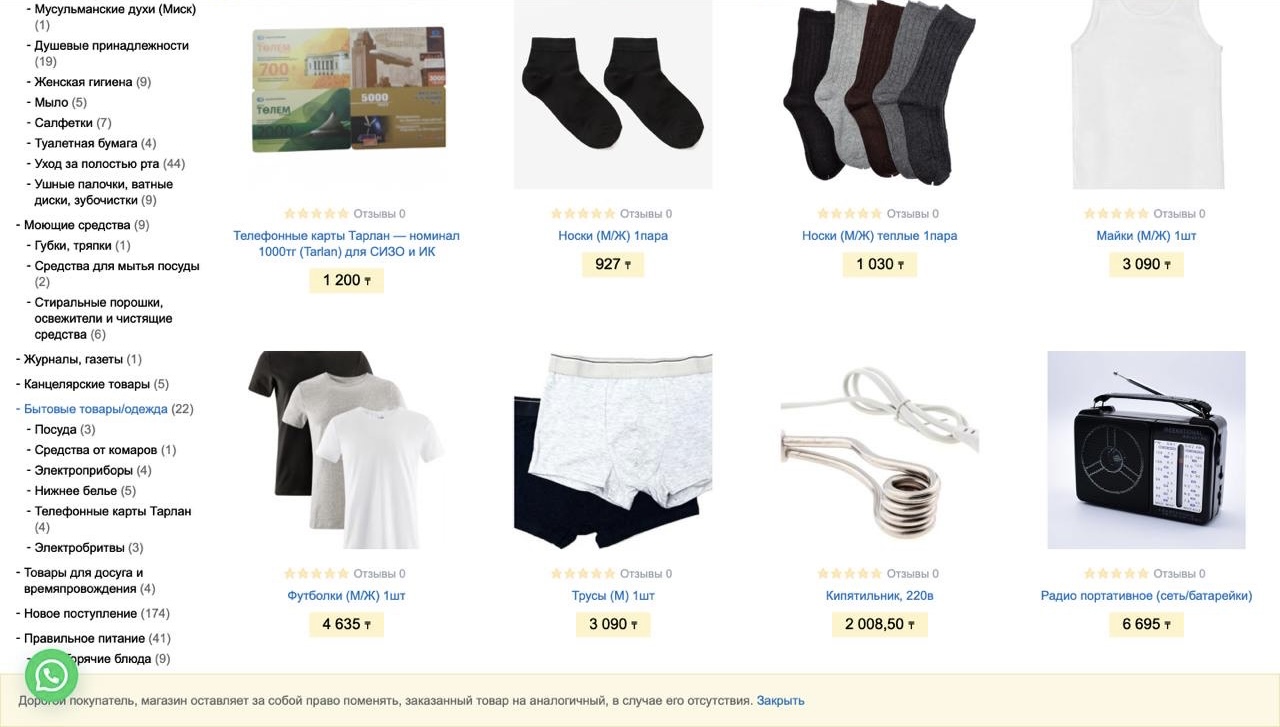Image resolution: width=1280 pixels, height=727 pixels.
Task: Click star rating under Радио портативное
Action: point(1116,573)
